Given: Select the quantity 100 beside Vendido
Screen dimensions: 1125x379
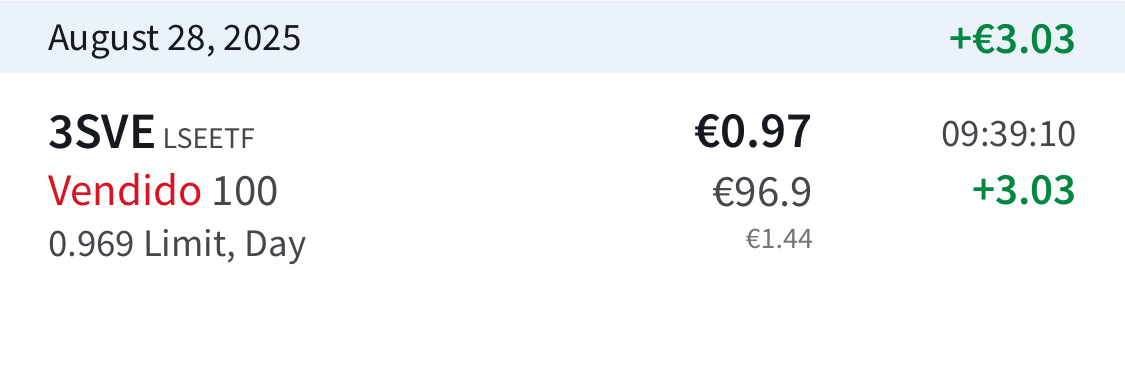Looking at the screenshot, I should 245,192.
